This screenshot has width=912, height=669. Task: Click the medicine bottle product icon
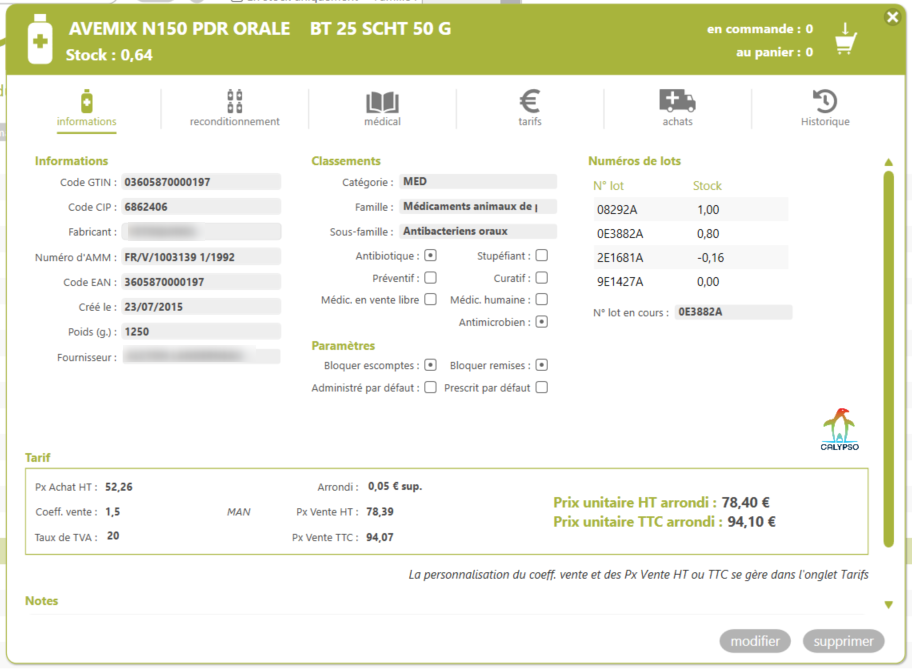tap(40, 40)
